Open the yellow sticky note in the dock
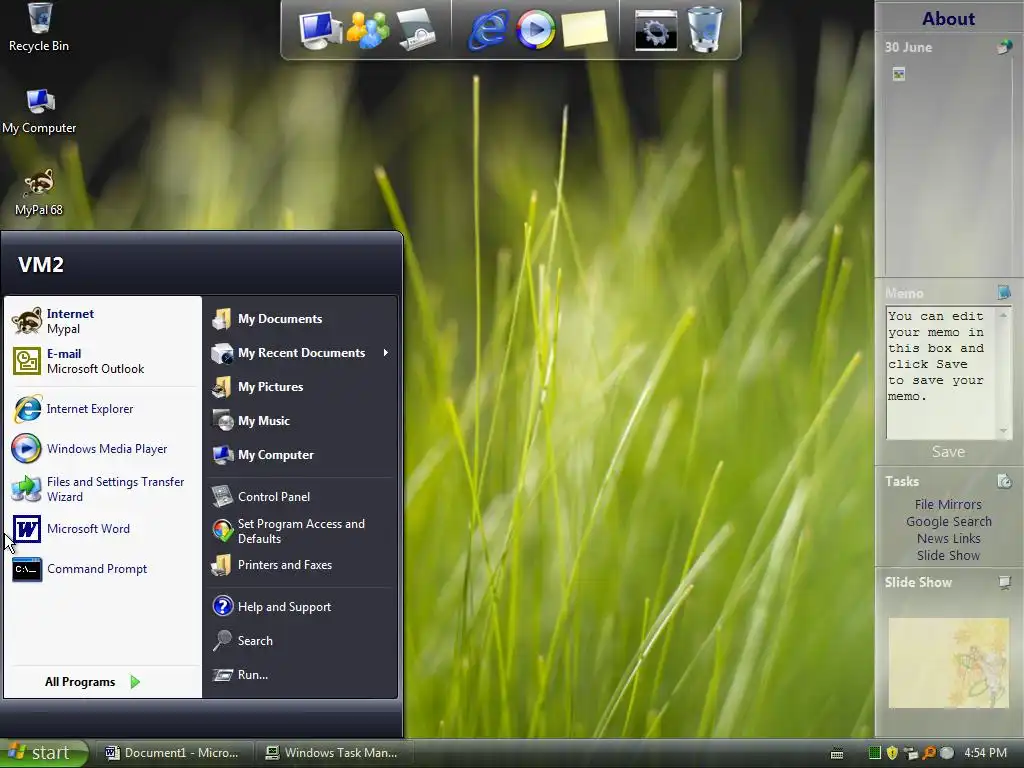Image resolution: width=1024 pixels, height=768 pixels. 584,29
